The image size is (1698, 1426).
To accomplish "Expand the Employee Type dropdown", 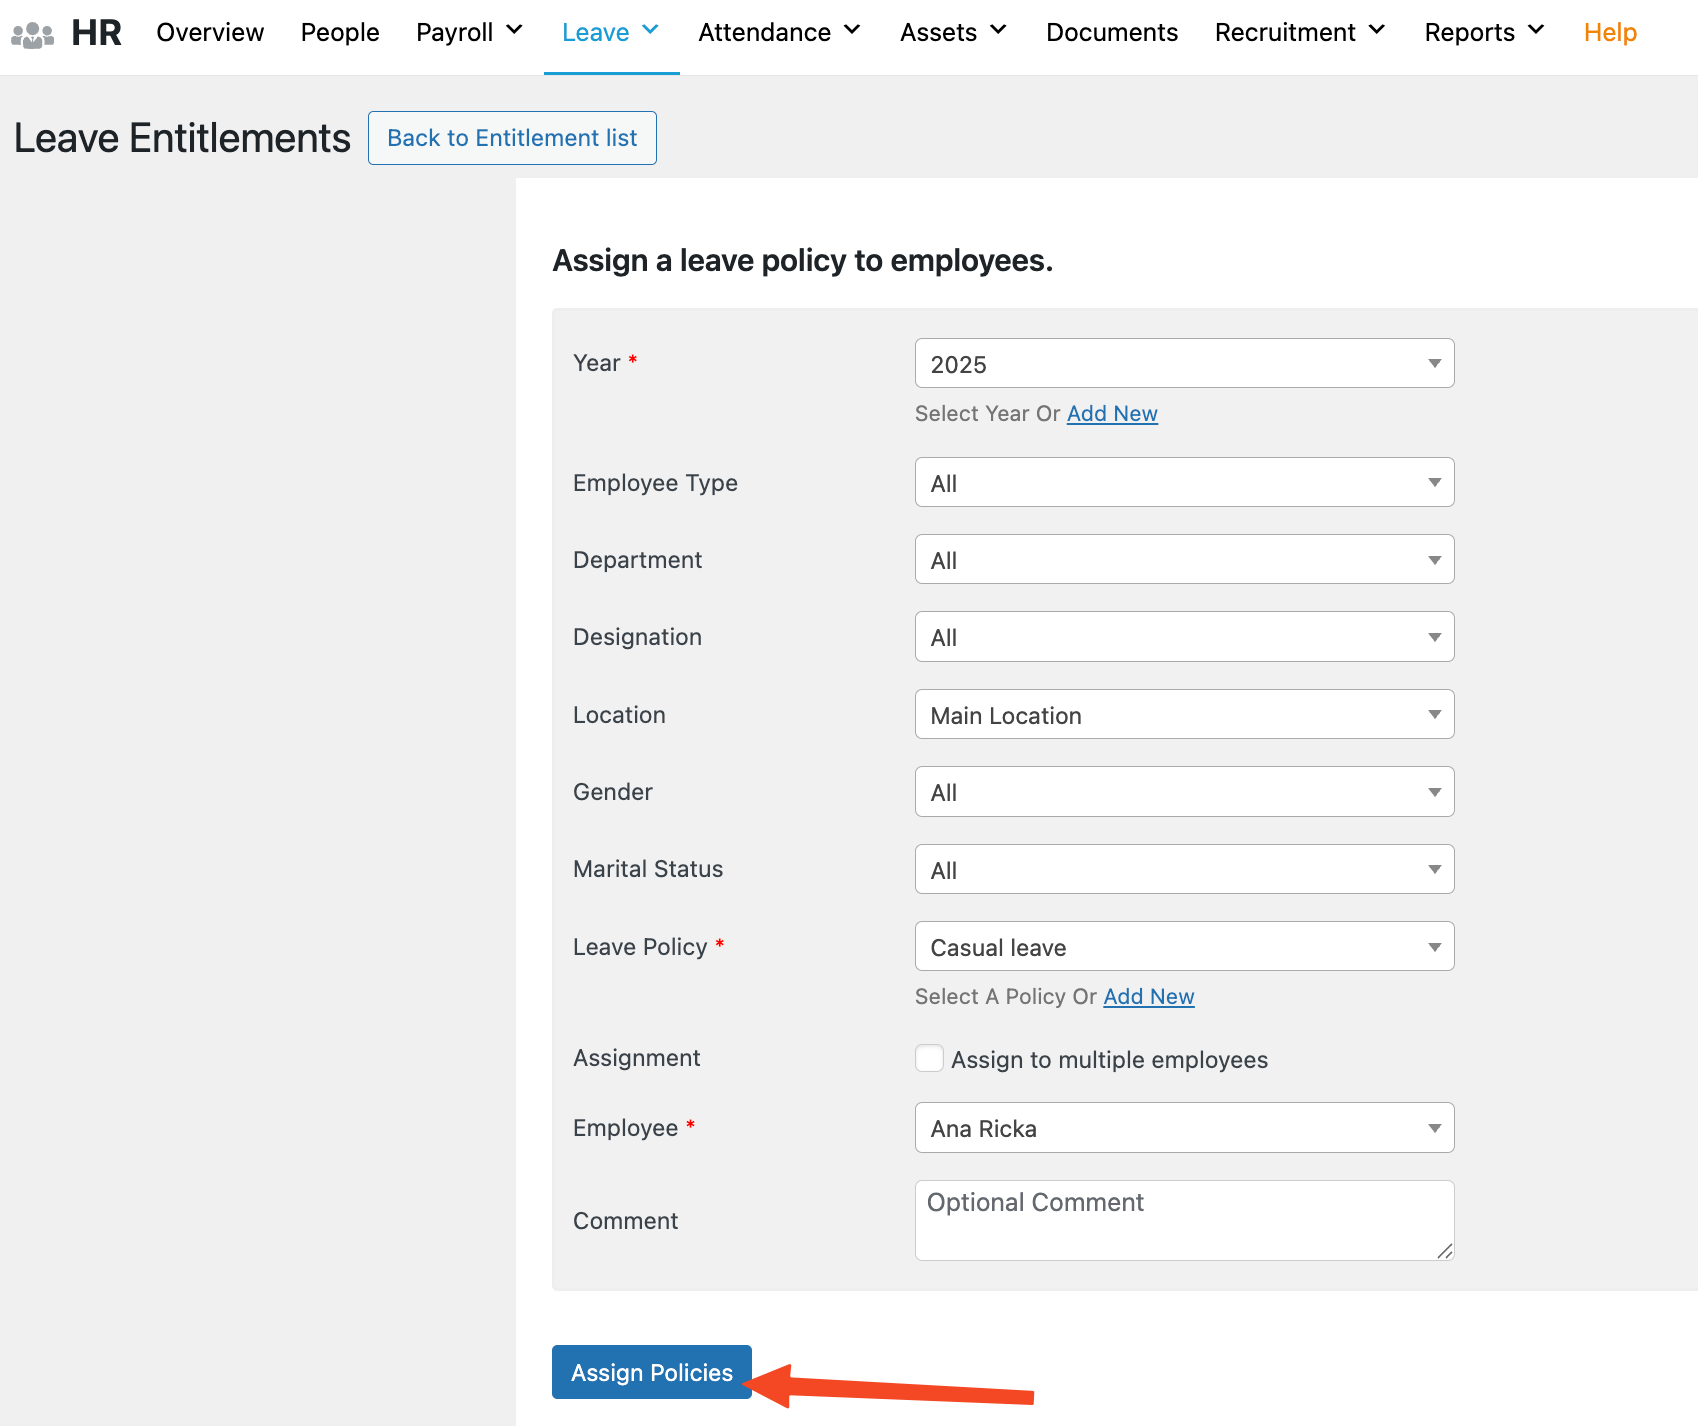I will click(1183, 483).
